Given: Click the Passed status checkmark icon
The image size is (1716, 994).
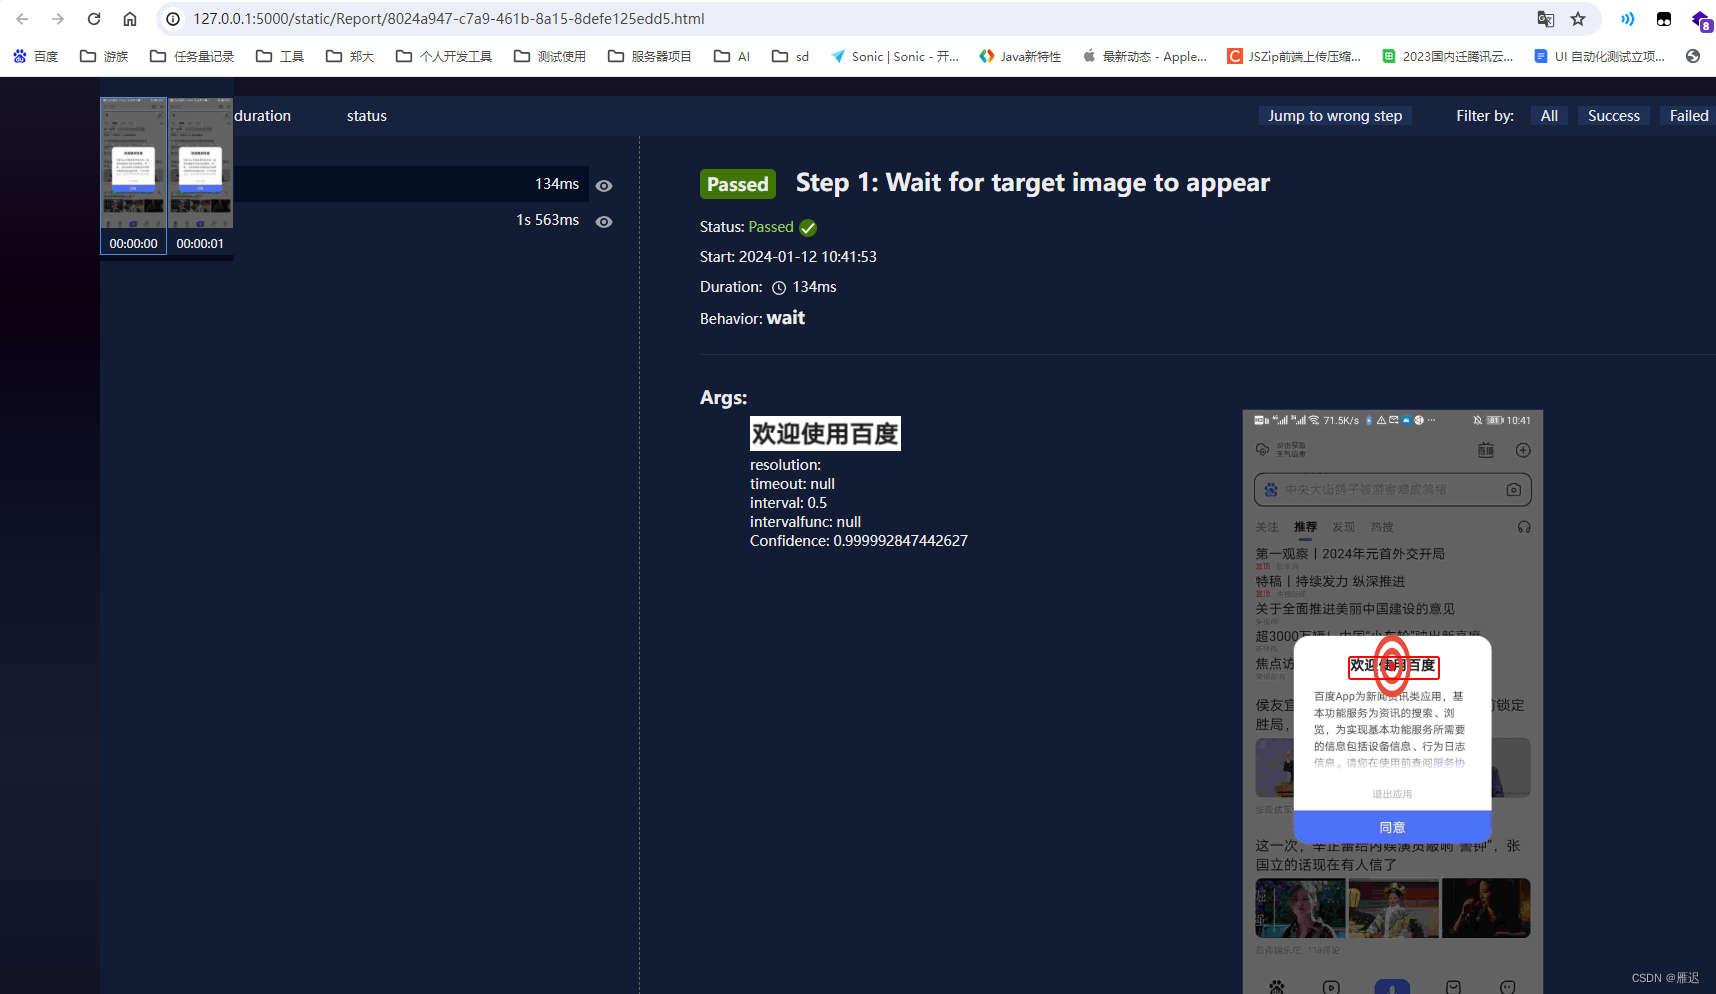Looking at the screenshot, I should tap(808, 227).
